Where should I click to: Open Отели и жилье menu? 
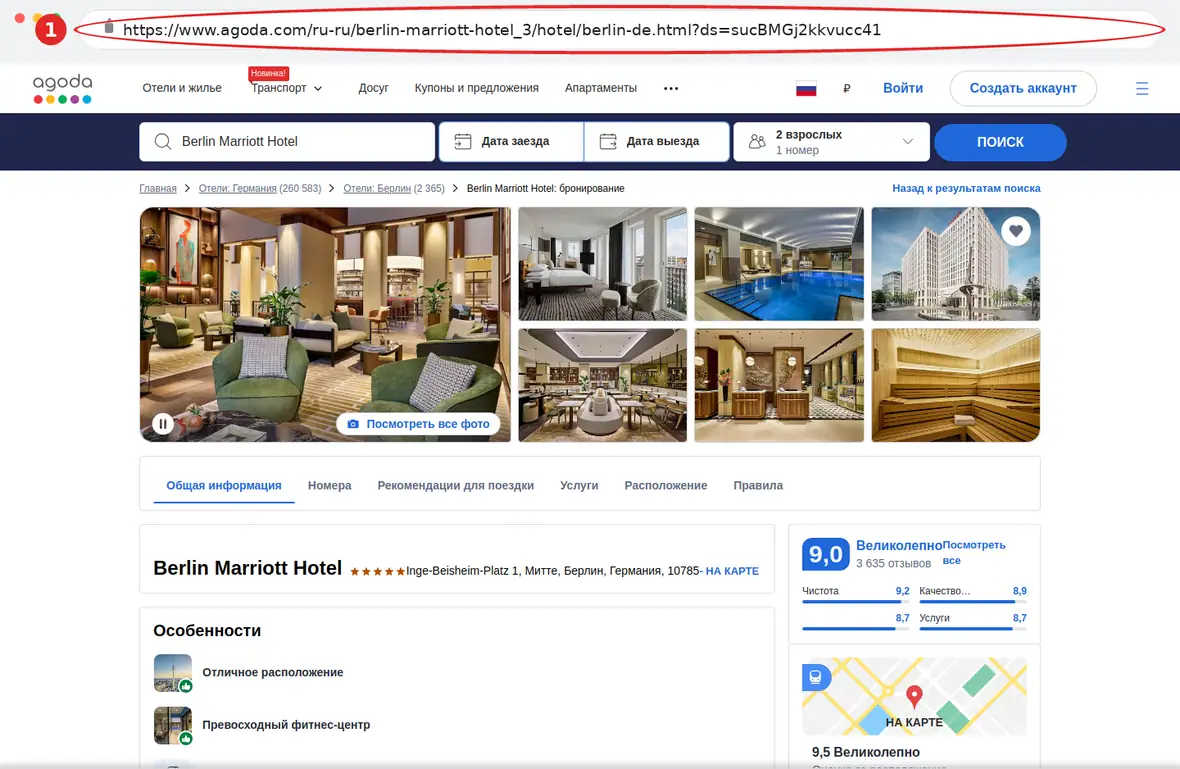182,88
